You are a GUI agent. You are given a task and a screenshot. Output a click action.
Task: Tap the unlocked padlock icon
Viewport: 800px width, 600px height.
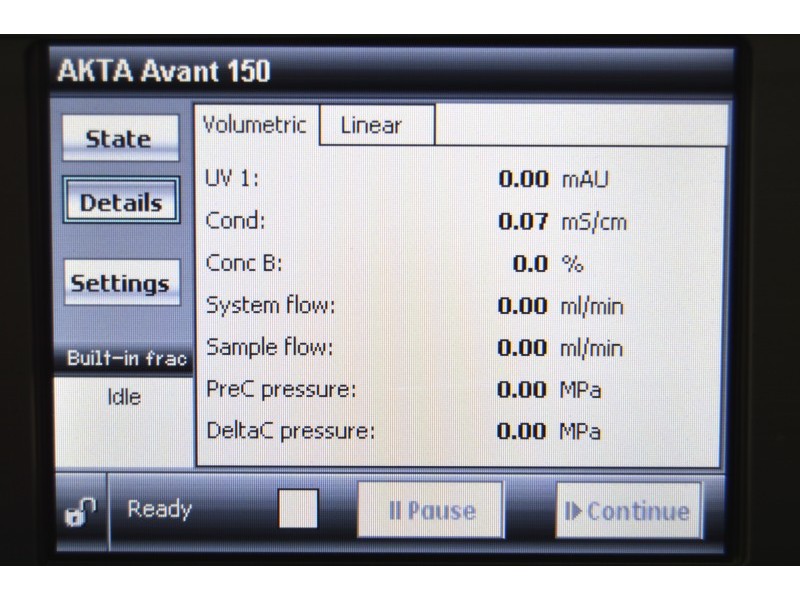pos(81,512)
